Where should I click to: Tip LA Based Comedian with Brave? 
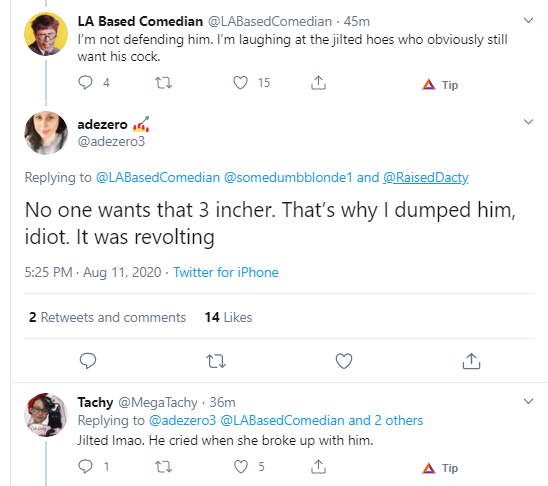pos(440,85)
